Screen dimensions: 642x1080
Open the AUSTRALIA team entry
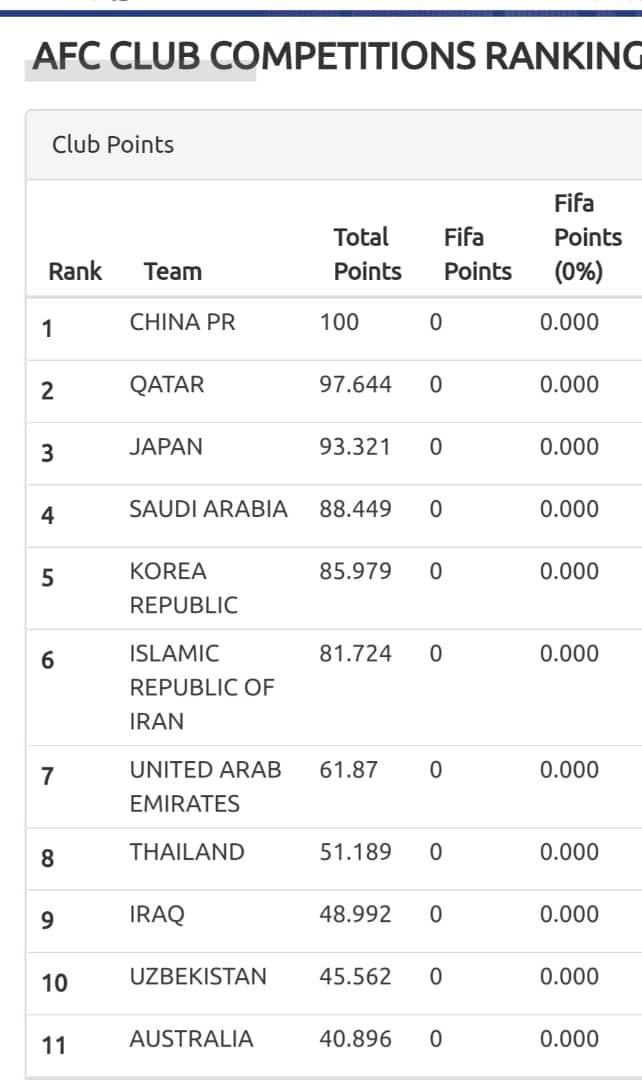[191, 1039]
